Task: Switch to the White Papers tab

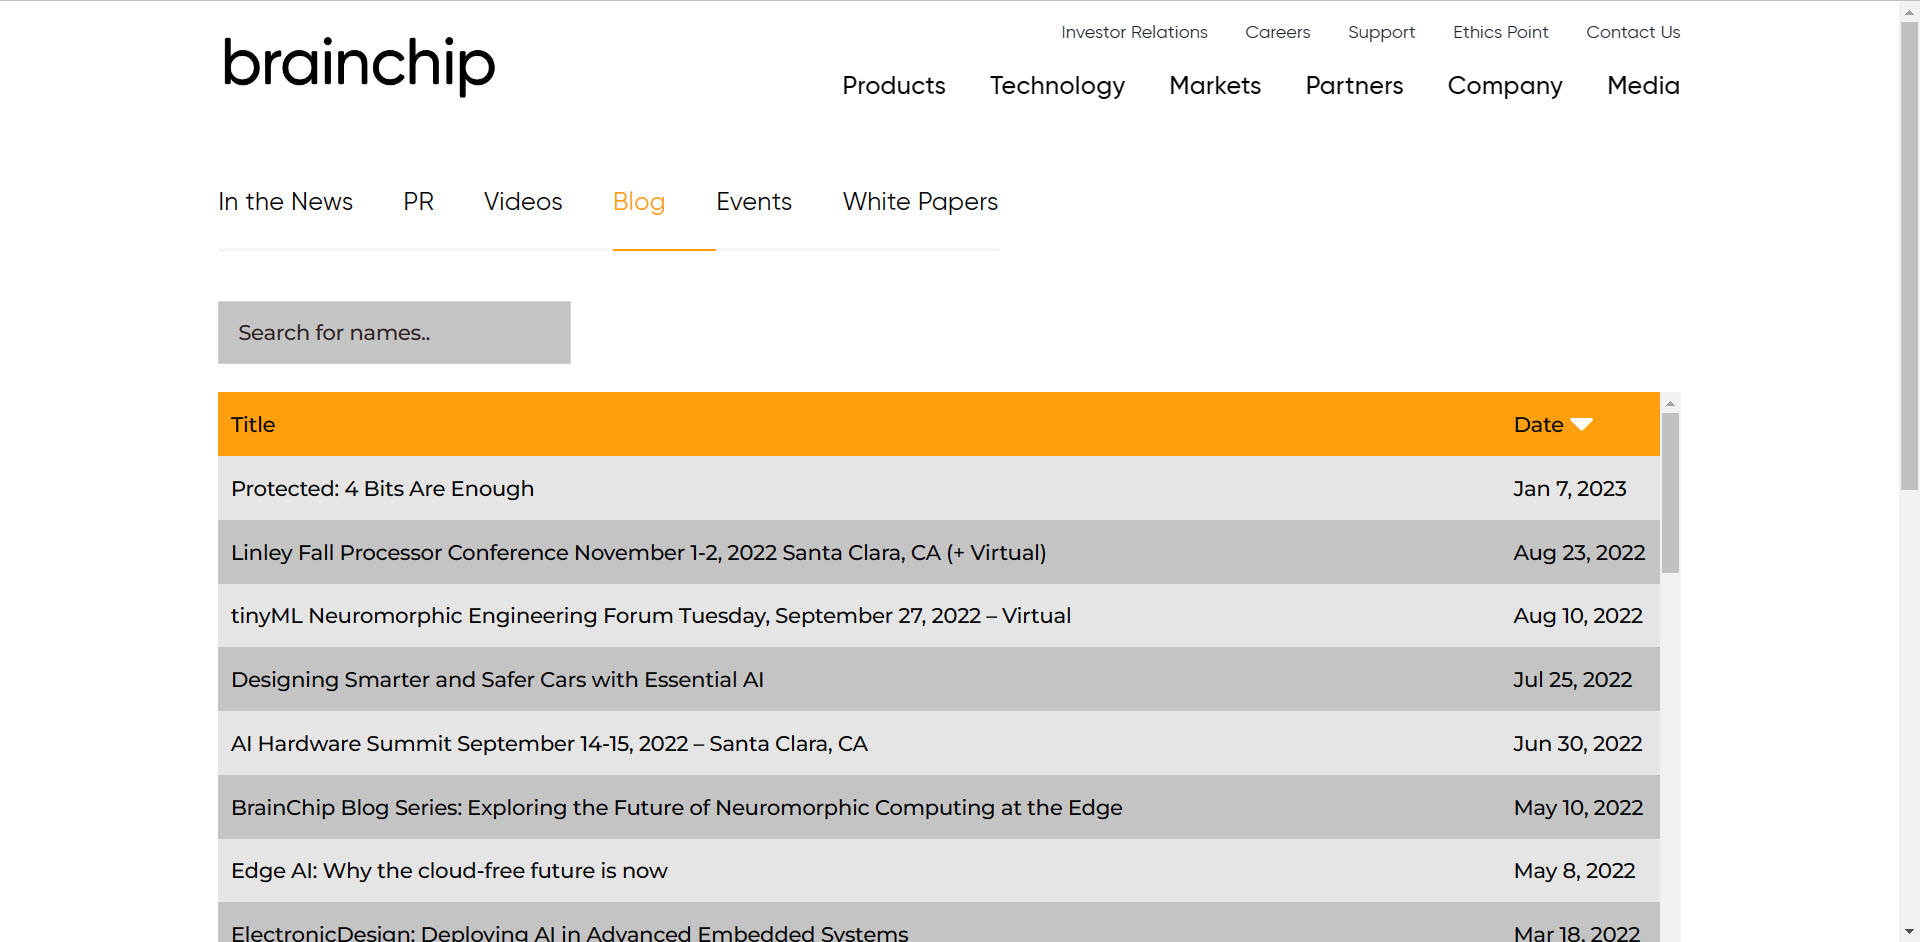Action: pyautogui.click(x=919, y=202)
